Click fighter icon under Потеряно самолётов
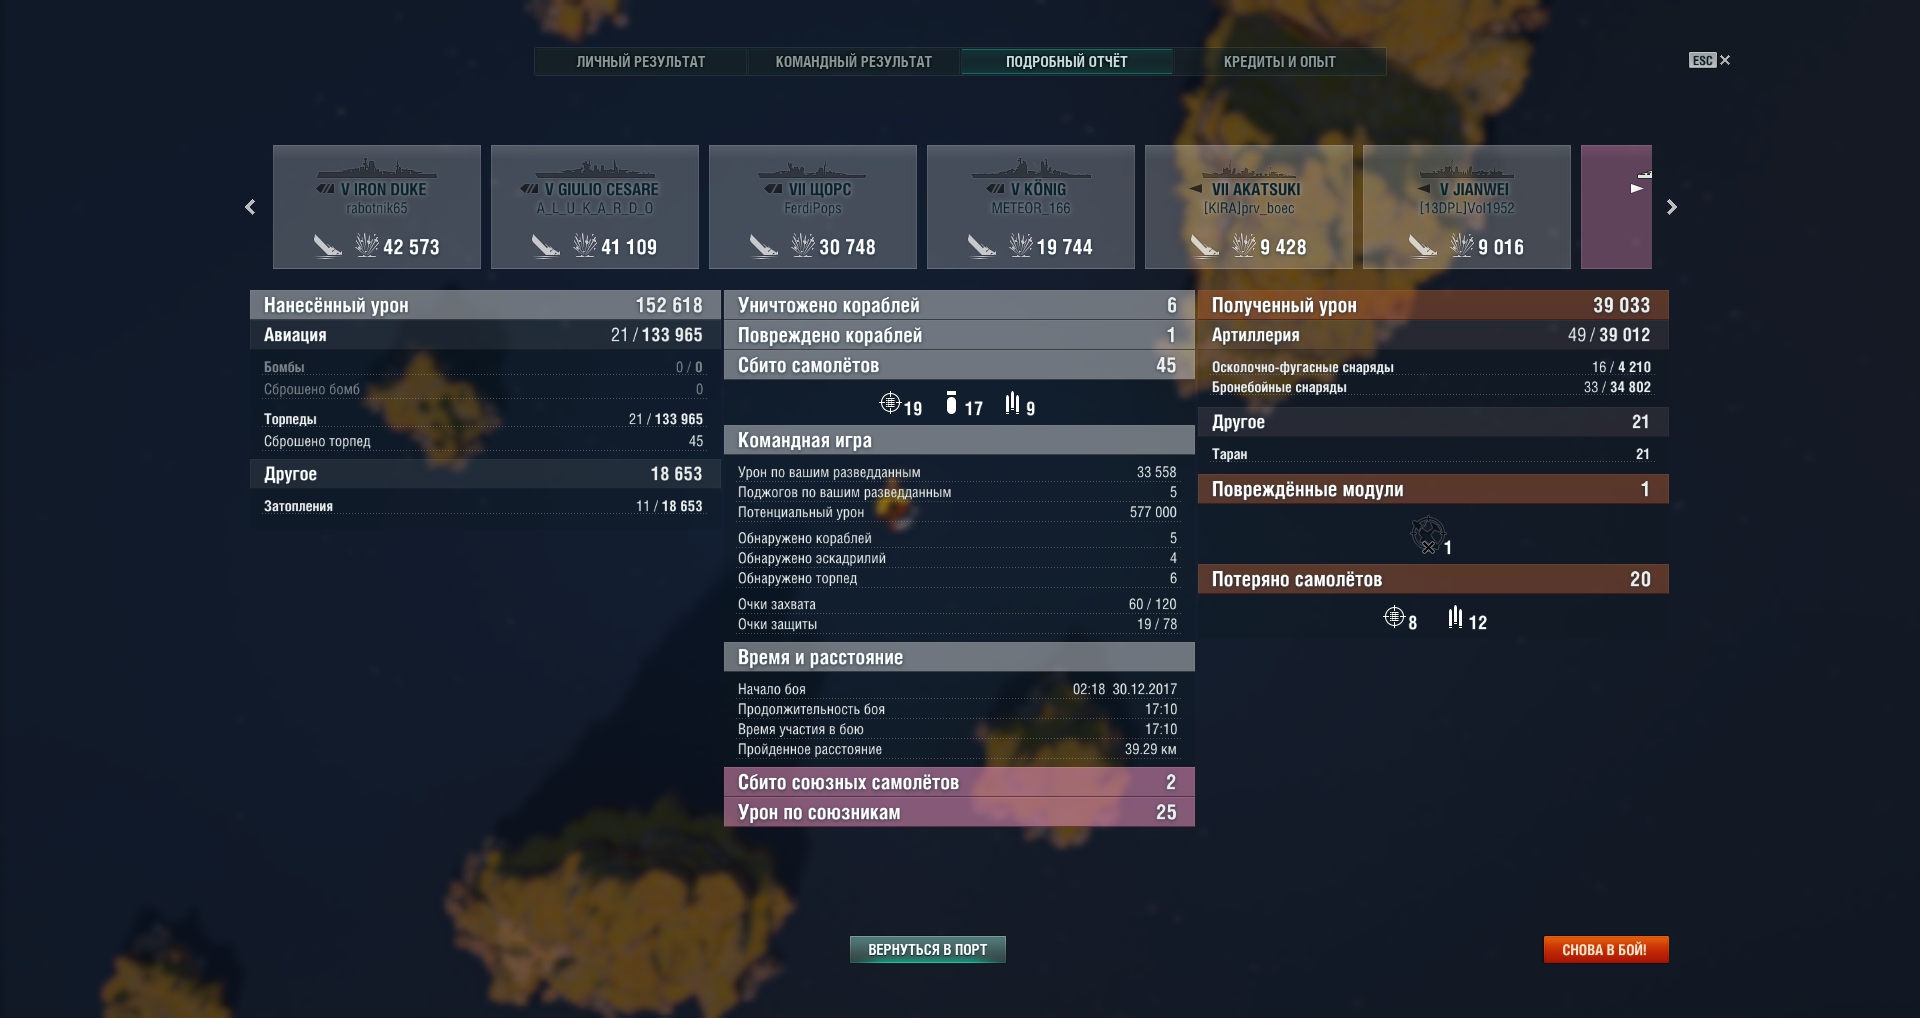Viewport: 1920px width, 1018px height. tap(1393, 618)
